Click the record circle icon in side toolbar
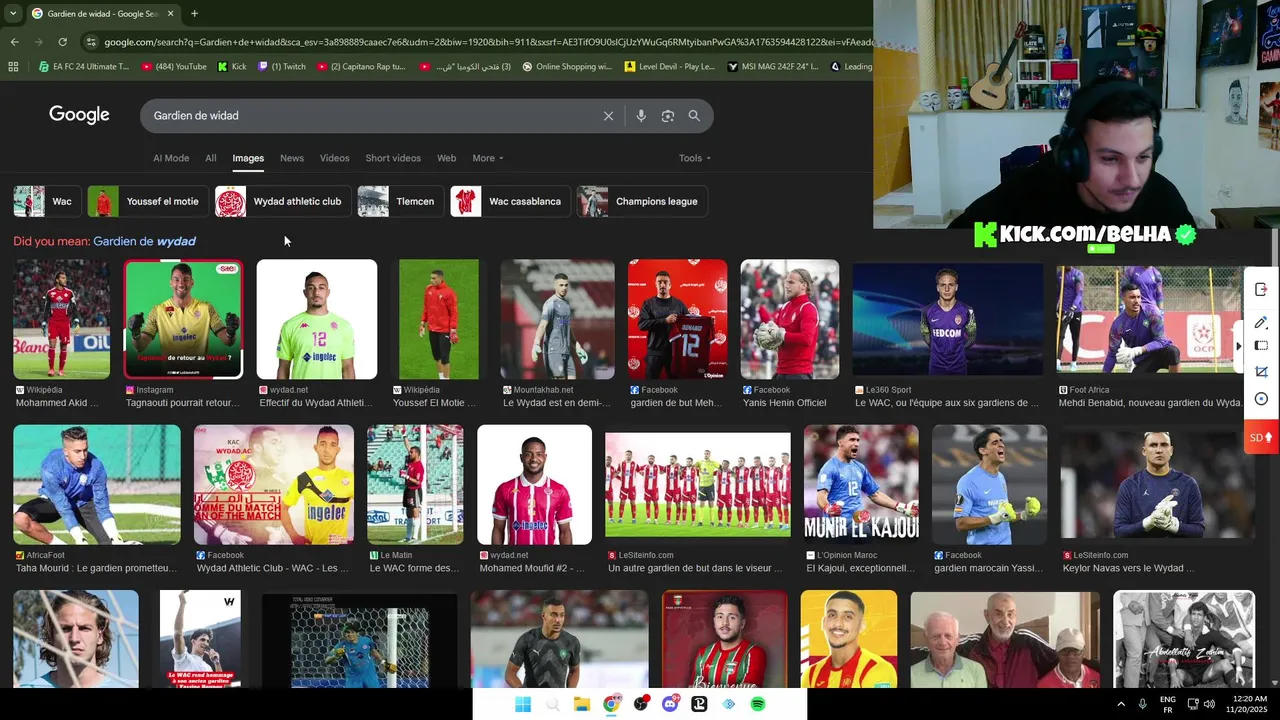Screen dimensions: 1280x720 coord(1261,399)
